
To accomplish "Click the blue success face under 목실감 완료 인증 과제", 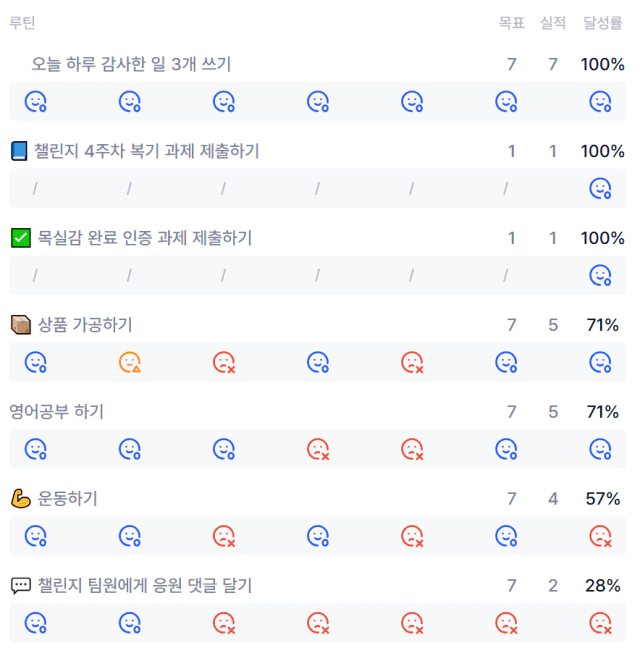I will pos(600,275).
